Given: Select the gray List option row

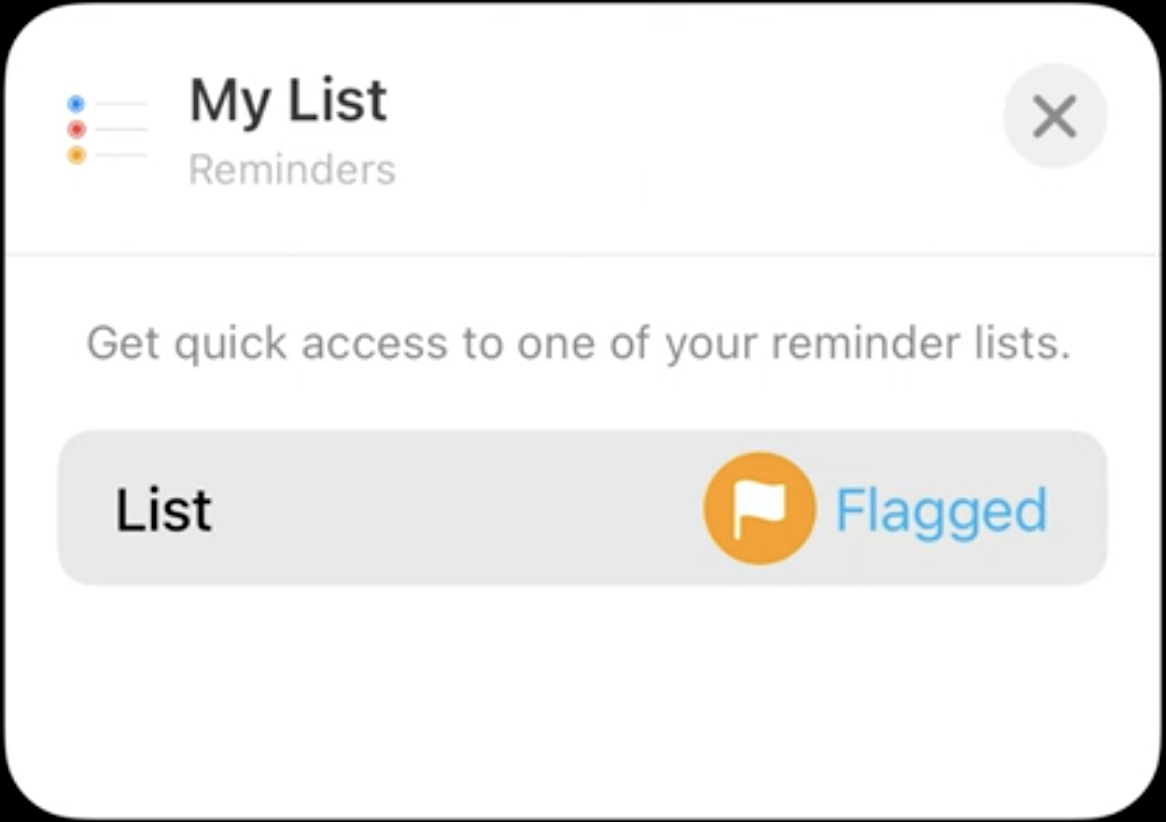Looking at the screenshot, I should point(582,508).
